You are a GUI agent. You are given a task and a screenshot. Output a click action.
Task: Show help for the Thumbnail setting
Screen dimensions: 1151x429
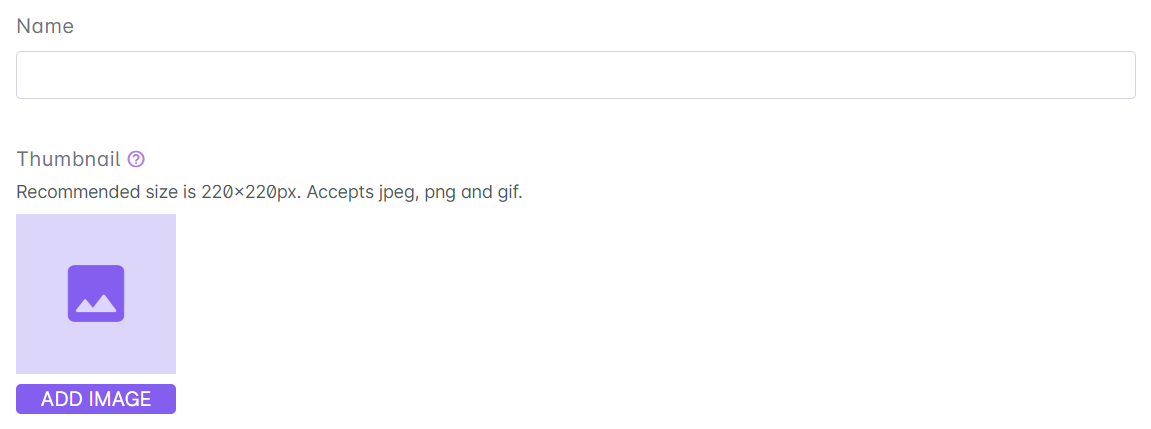137,159
